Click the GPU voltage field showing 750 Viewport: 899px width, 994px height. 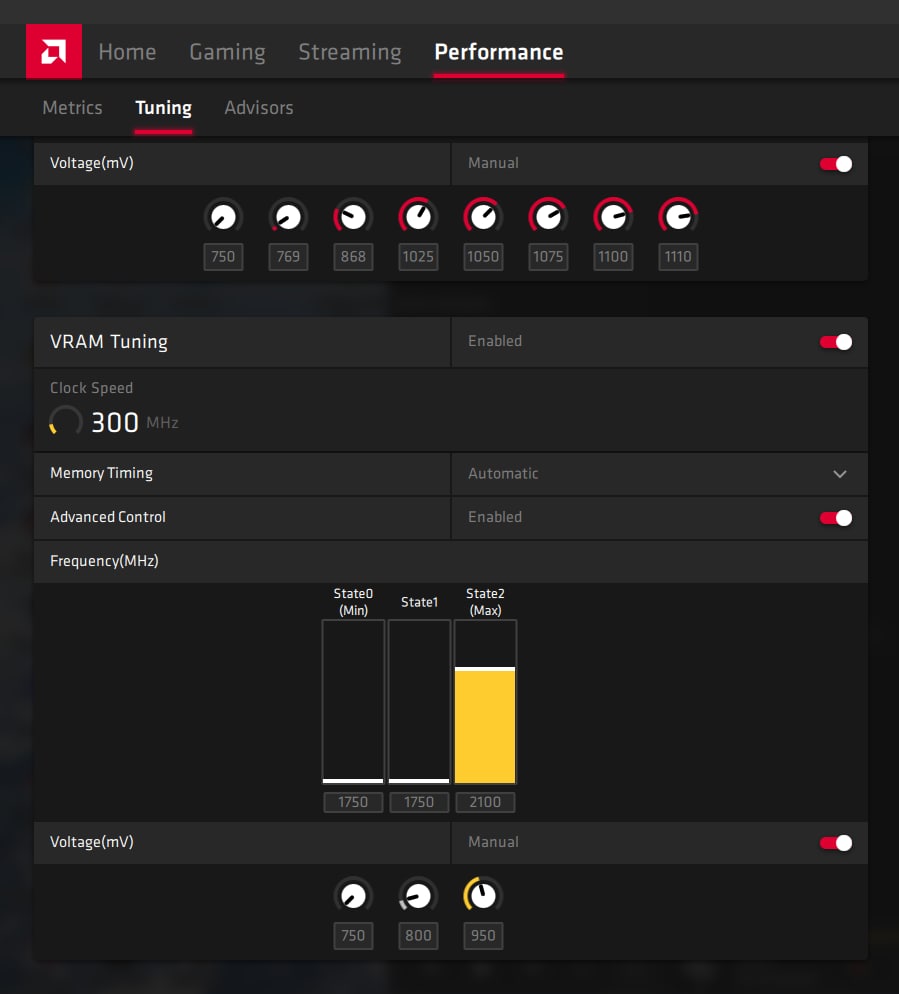coord(223,257)
